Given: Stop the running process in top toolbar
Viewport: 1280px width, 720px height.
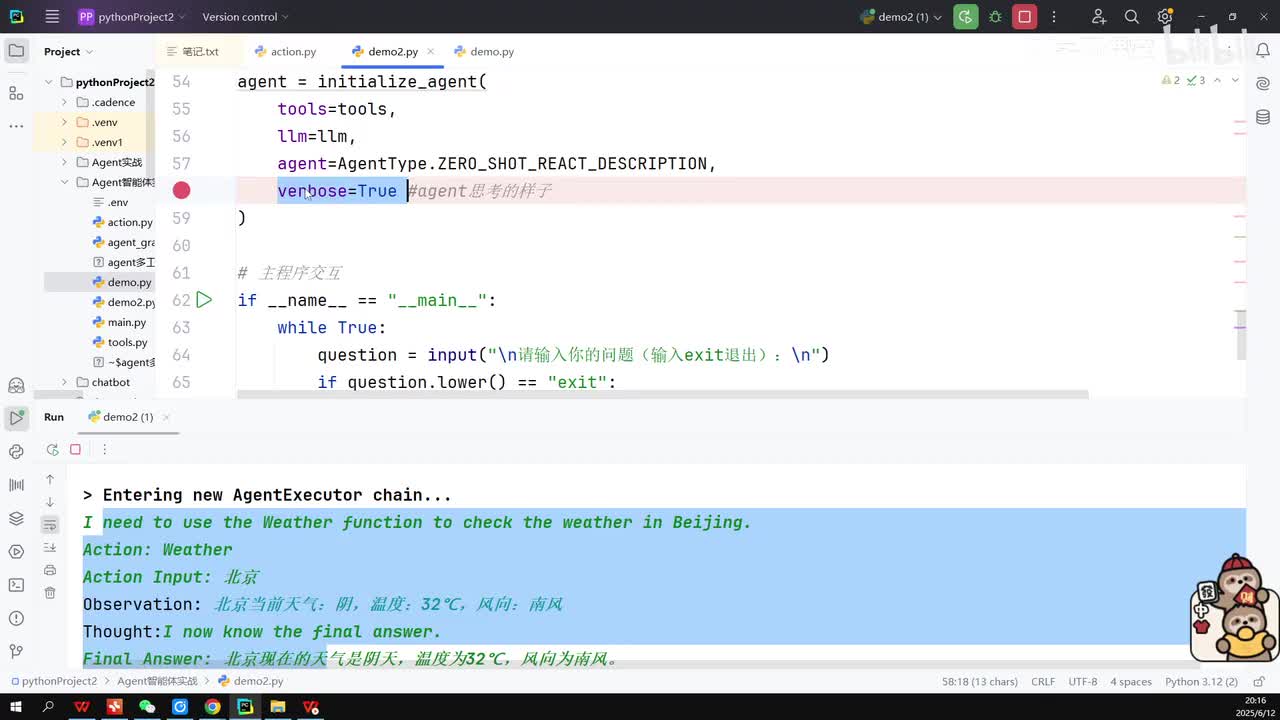Looking at the screenshot, I should 1025,17.
